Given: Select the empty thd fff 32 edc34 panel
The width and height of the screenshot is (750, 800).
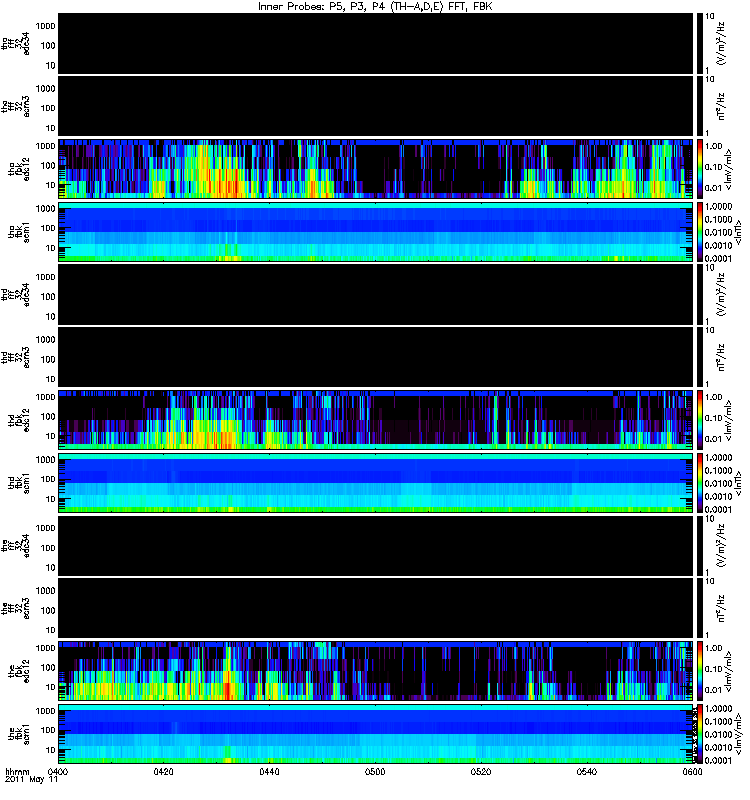Looking at the screenshot, I should pyautogui.click(x=376, y=294).
